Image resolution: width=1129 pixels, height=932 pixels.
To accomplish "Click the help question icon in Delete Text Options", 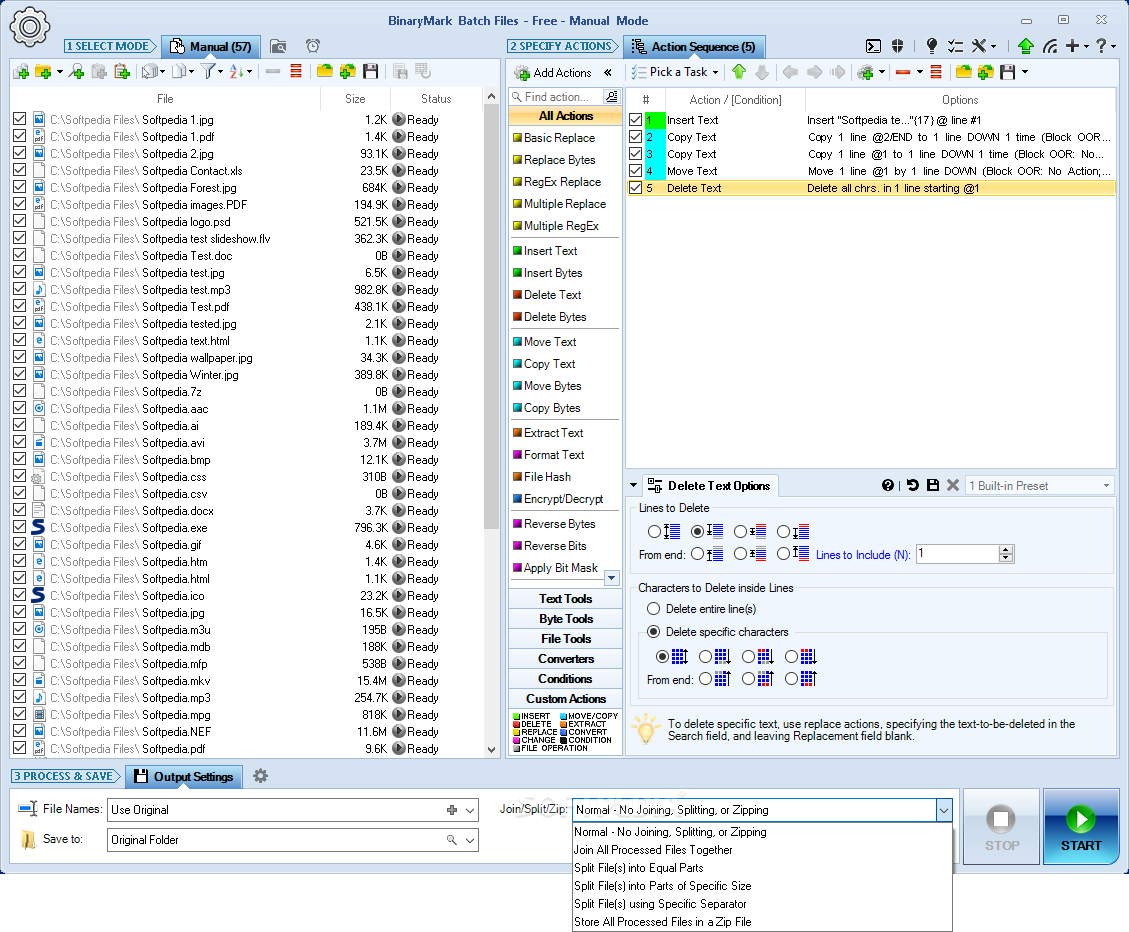I will coord(888,485).
